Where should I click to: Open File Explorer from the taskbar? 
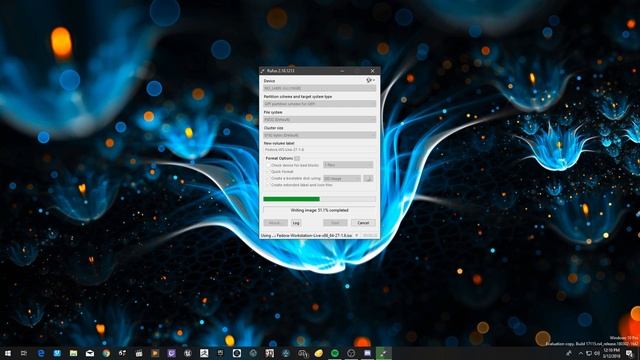click(x=73, y=353)
